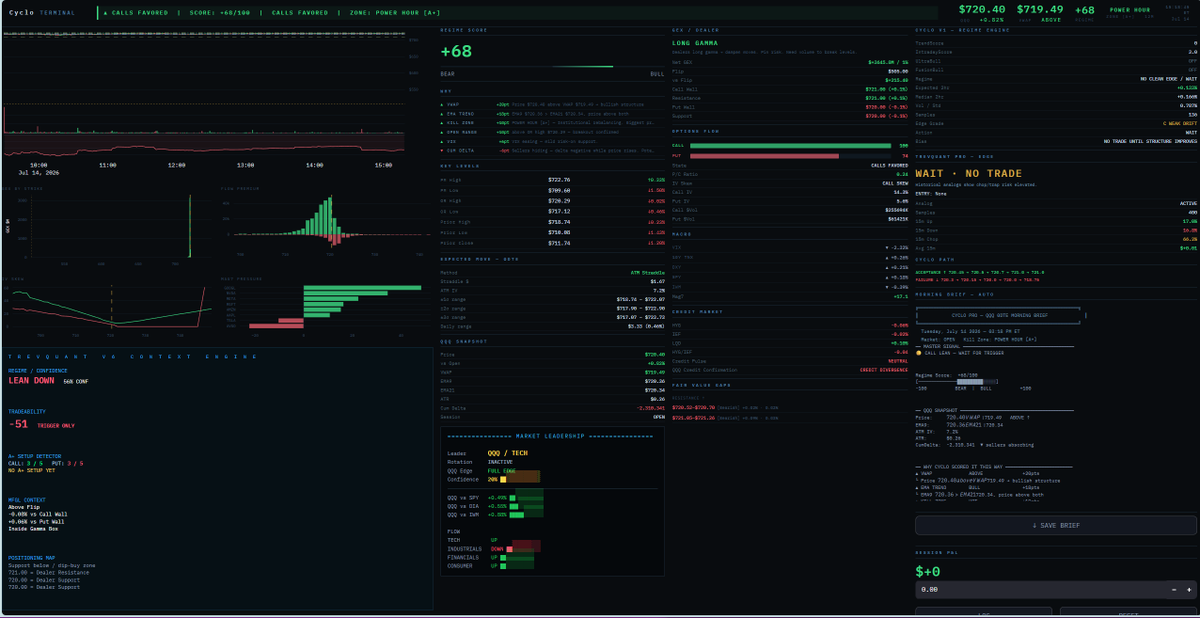
Task: Click LONG GAMMA heading in GEX panel
Action: click(694, 43)
